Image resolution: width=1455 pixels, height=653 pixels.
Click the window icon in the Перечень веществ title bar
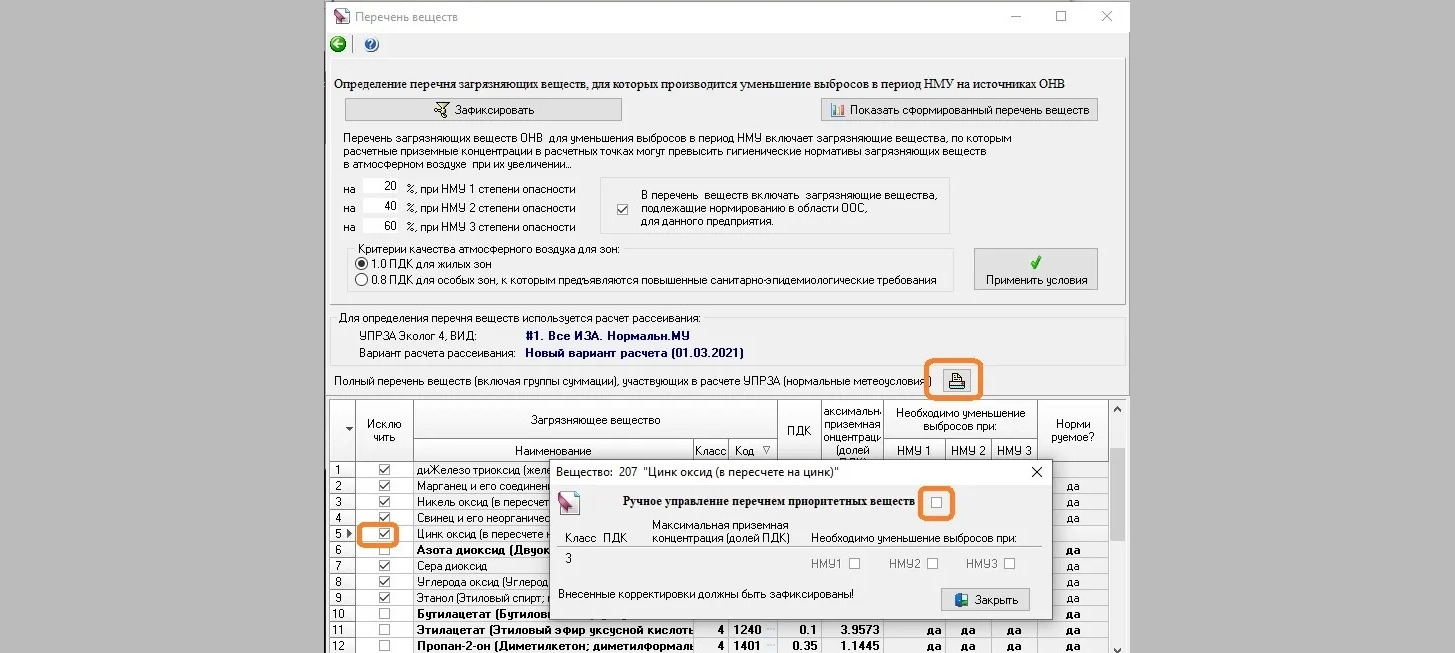point(342,16)
